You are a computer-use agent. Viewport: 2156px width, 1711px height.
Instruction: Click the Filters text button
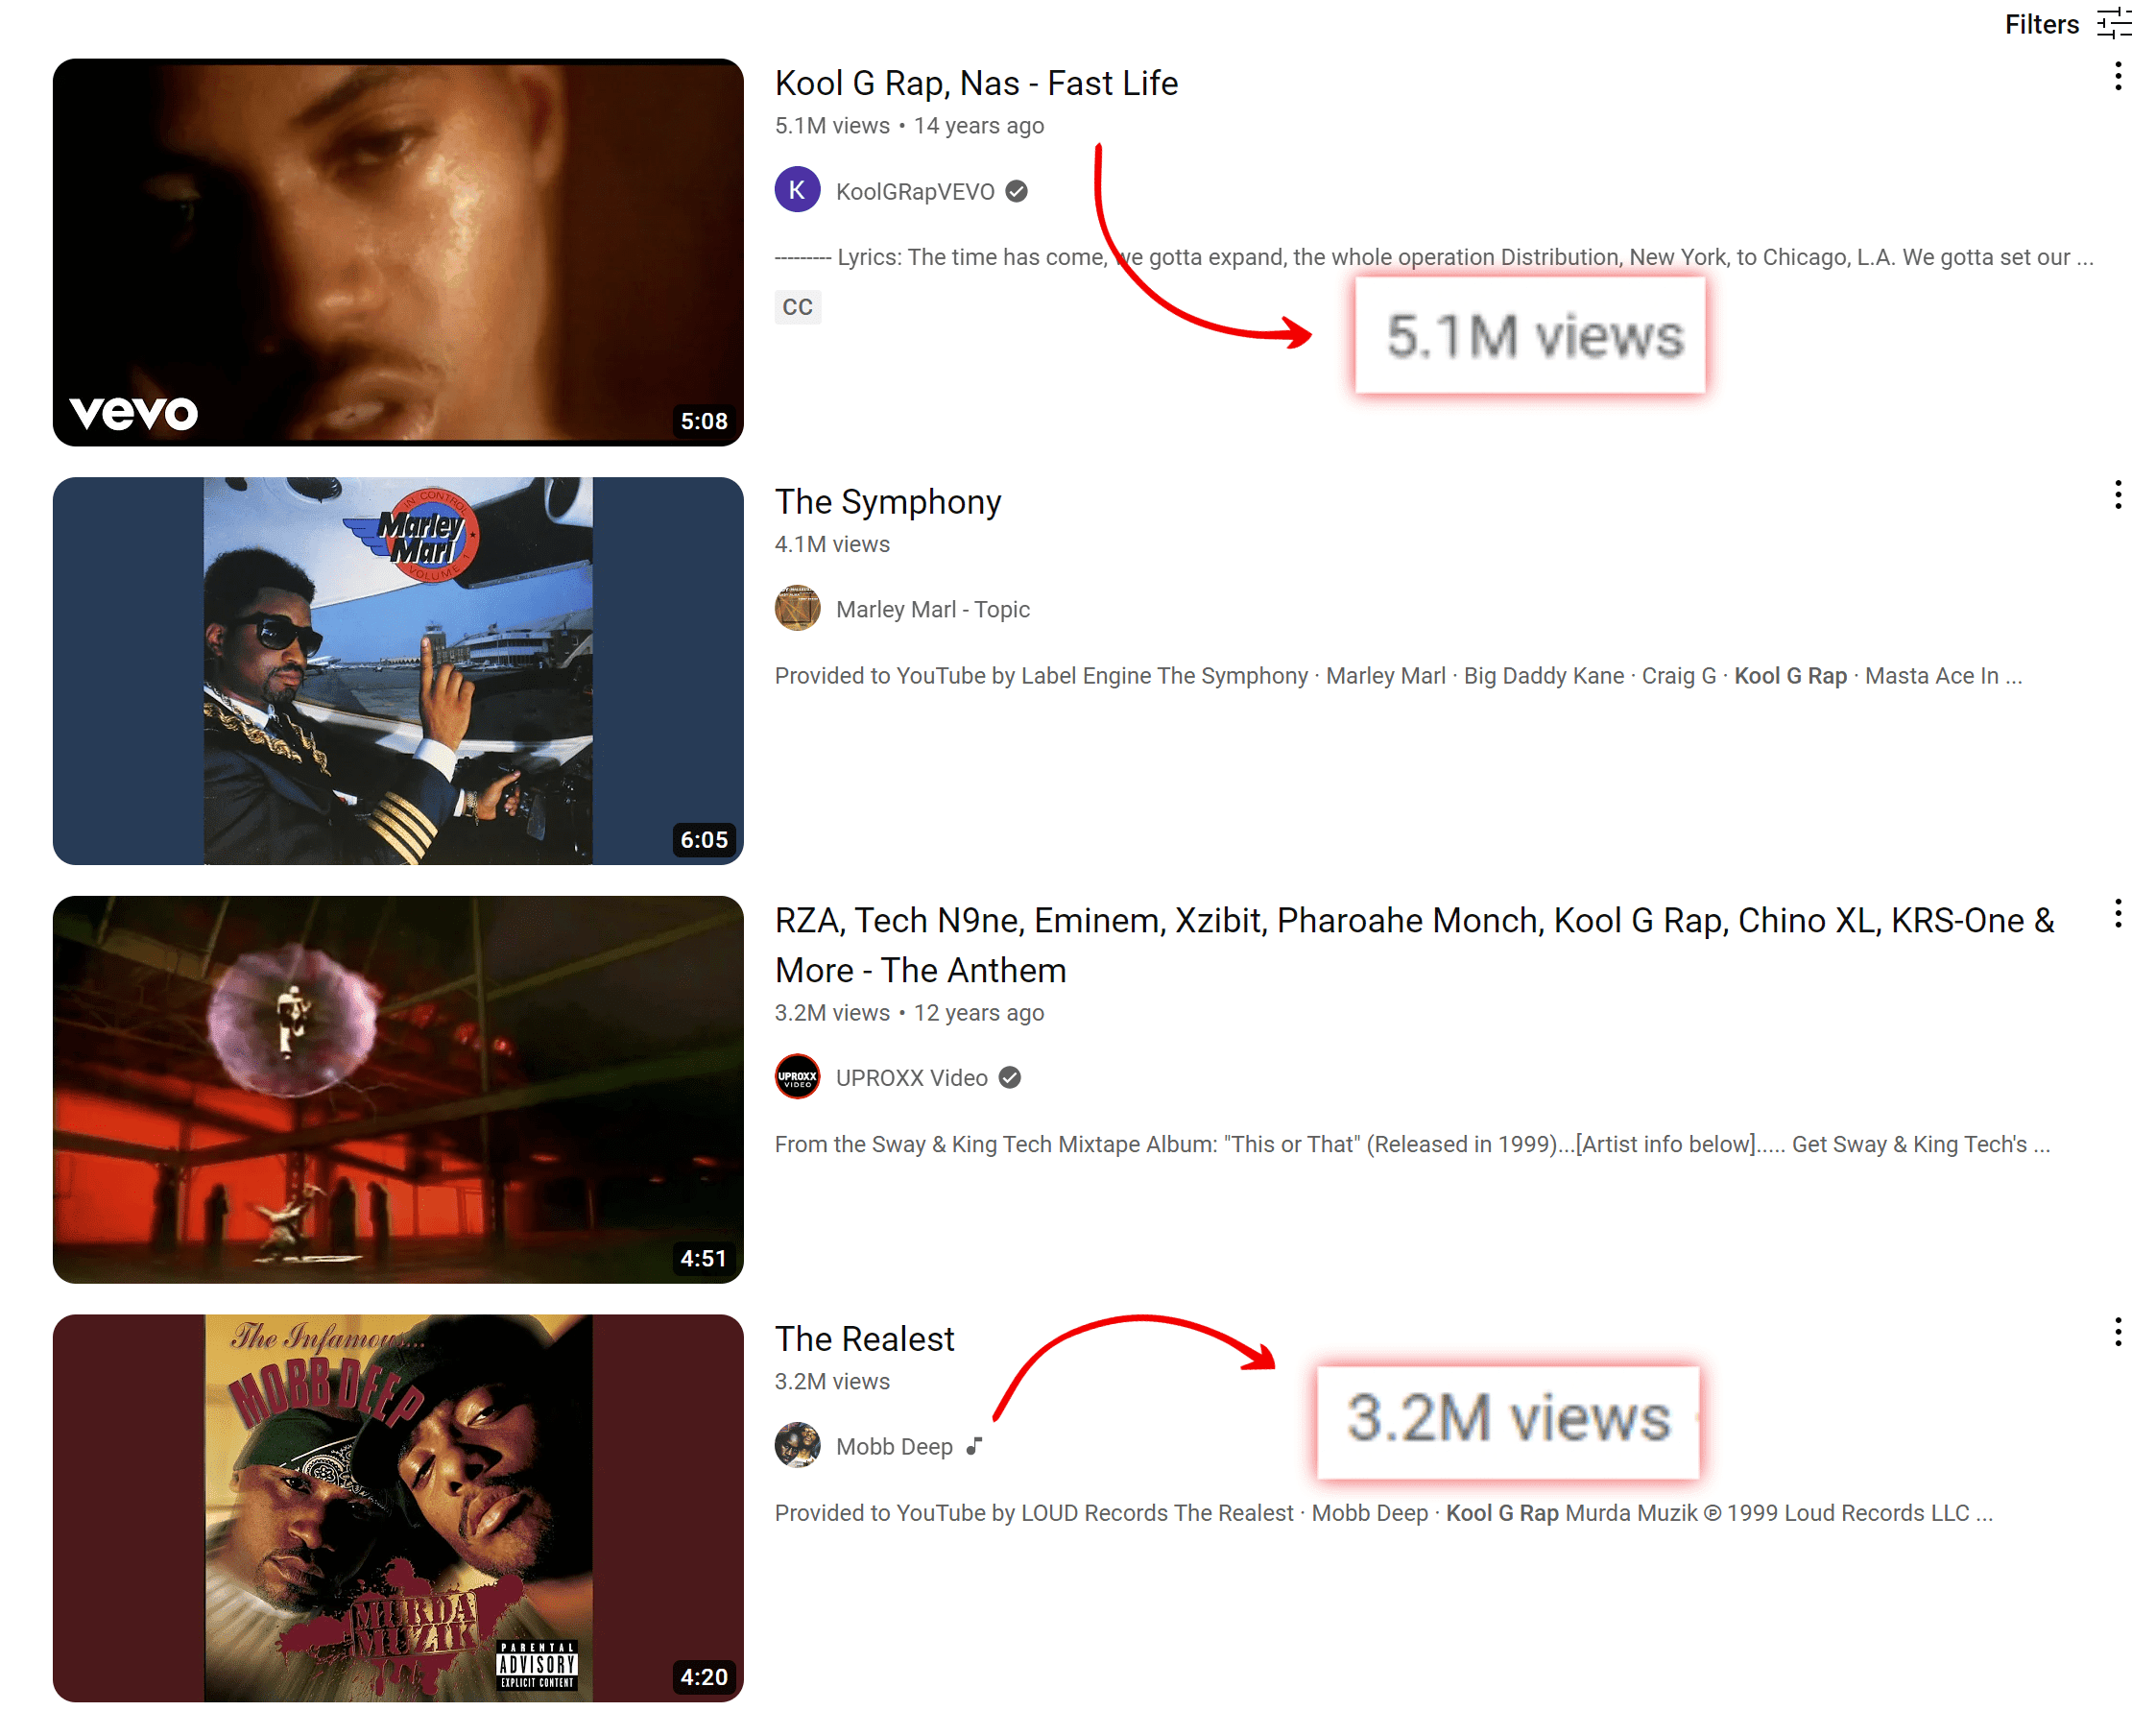click(2041, 24)
